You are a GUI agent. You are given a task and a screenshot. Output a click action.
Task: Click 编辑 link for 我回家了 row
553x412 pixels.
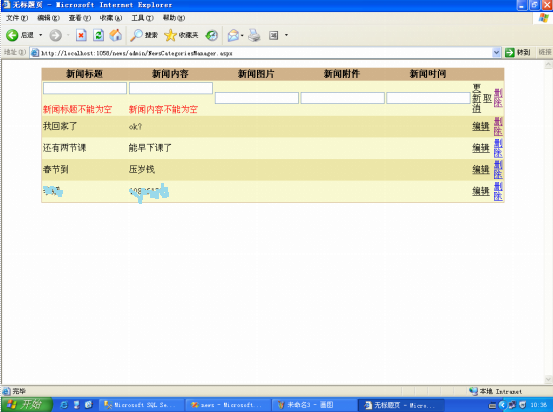pos(481,126)
